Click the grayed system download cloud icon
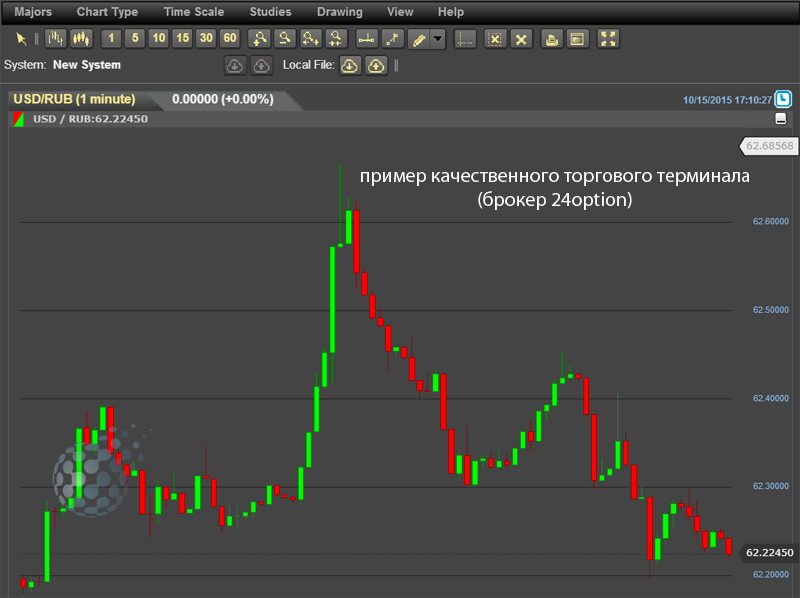 (235, 66)
